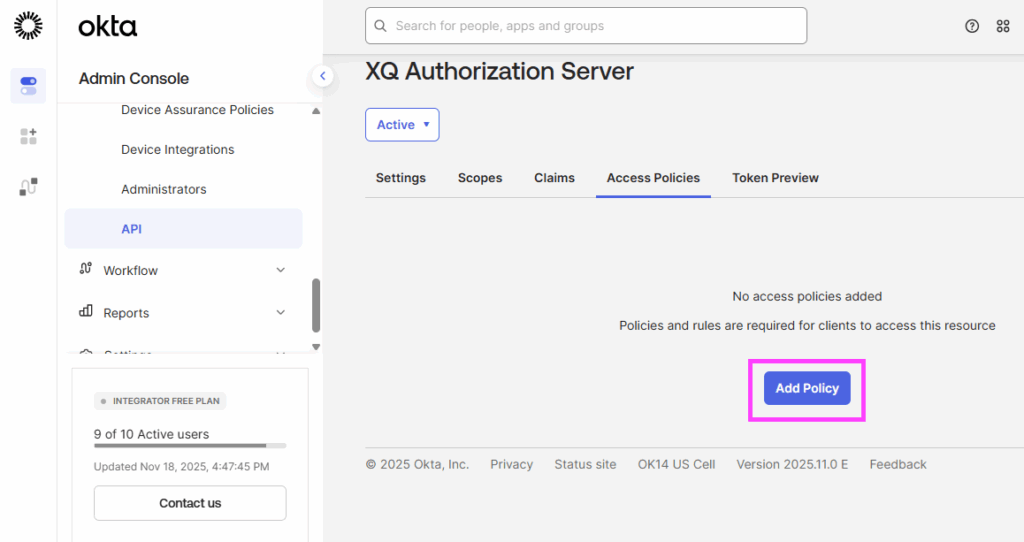The height and width of the screenshot is (542, 1024).
Task: Open the Admin Console toggle icon in rail
Action: coord(28,86)
